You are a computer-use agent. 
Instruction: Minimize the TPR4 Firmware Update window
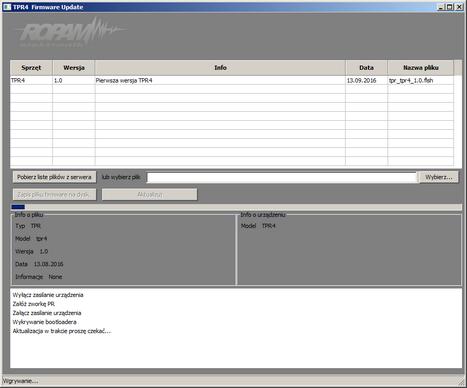point(441,7)
